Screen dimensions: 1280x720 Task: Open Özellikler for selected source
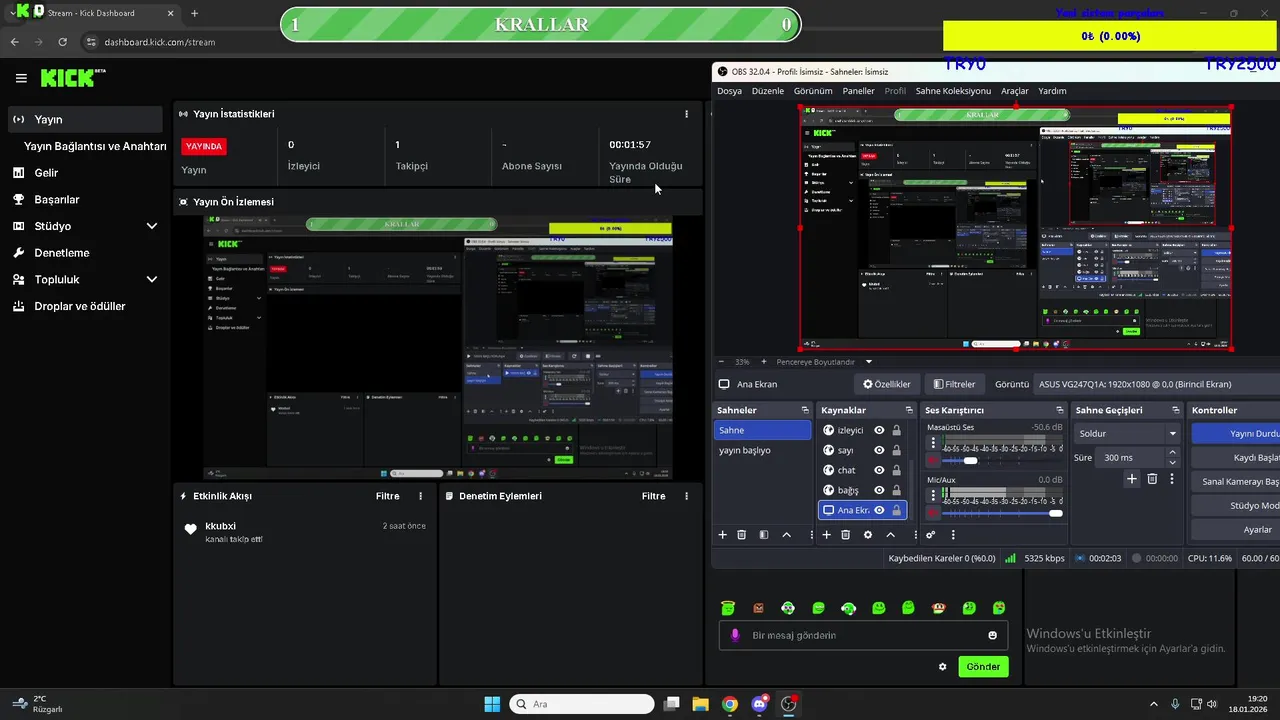coord(887,384)
